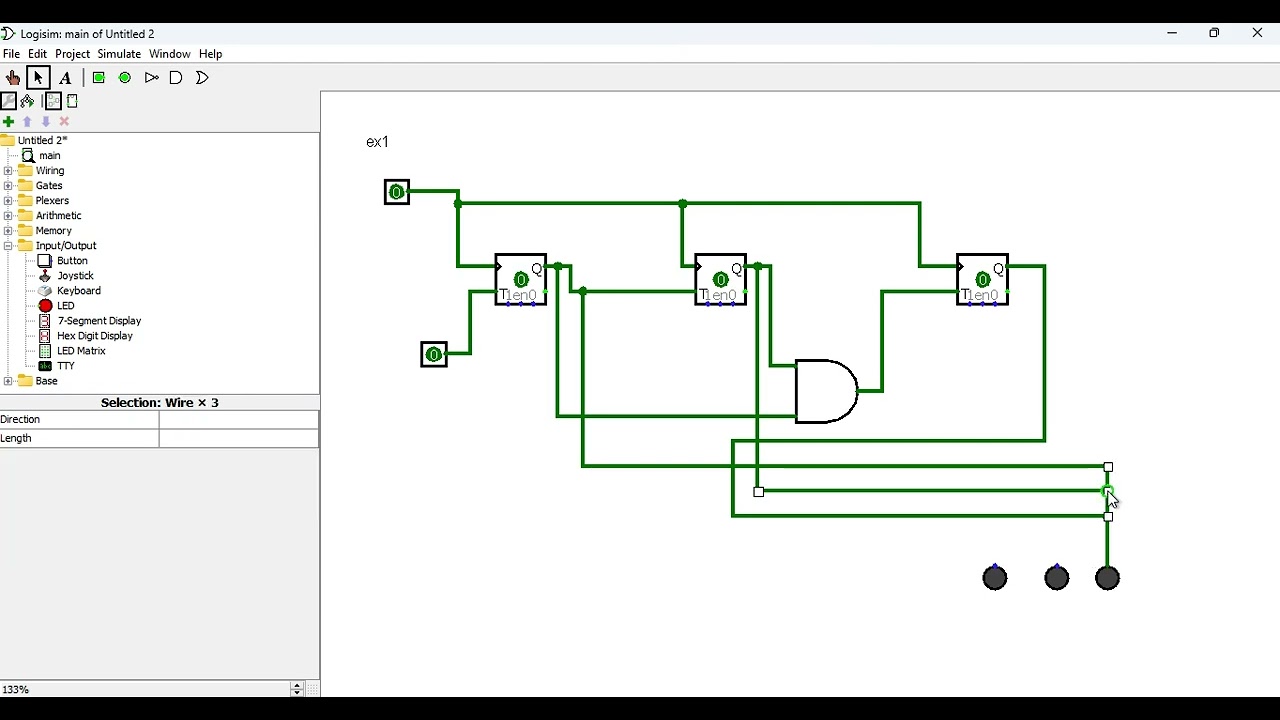
Task: Switch to circuit appearance view
Action: pyautogui.click(x=72, y=101)
